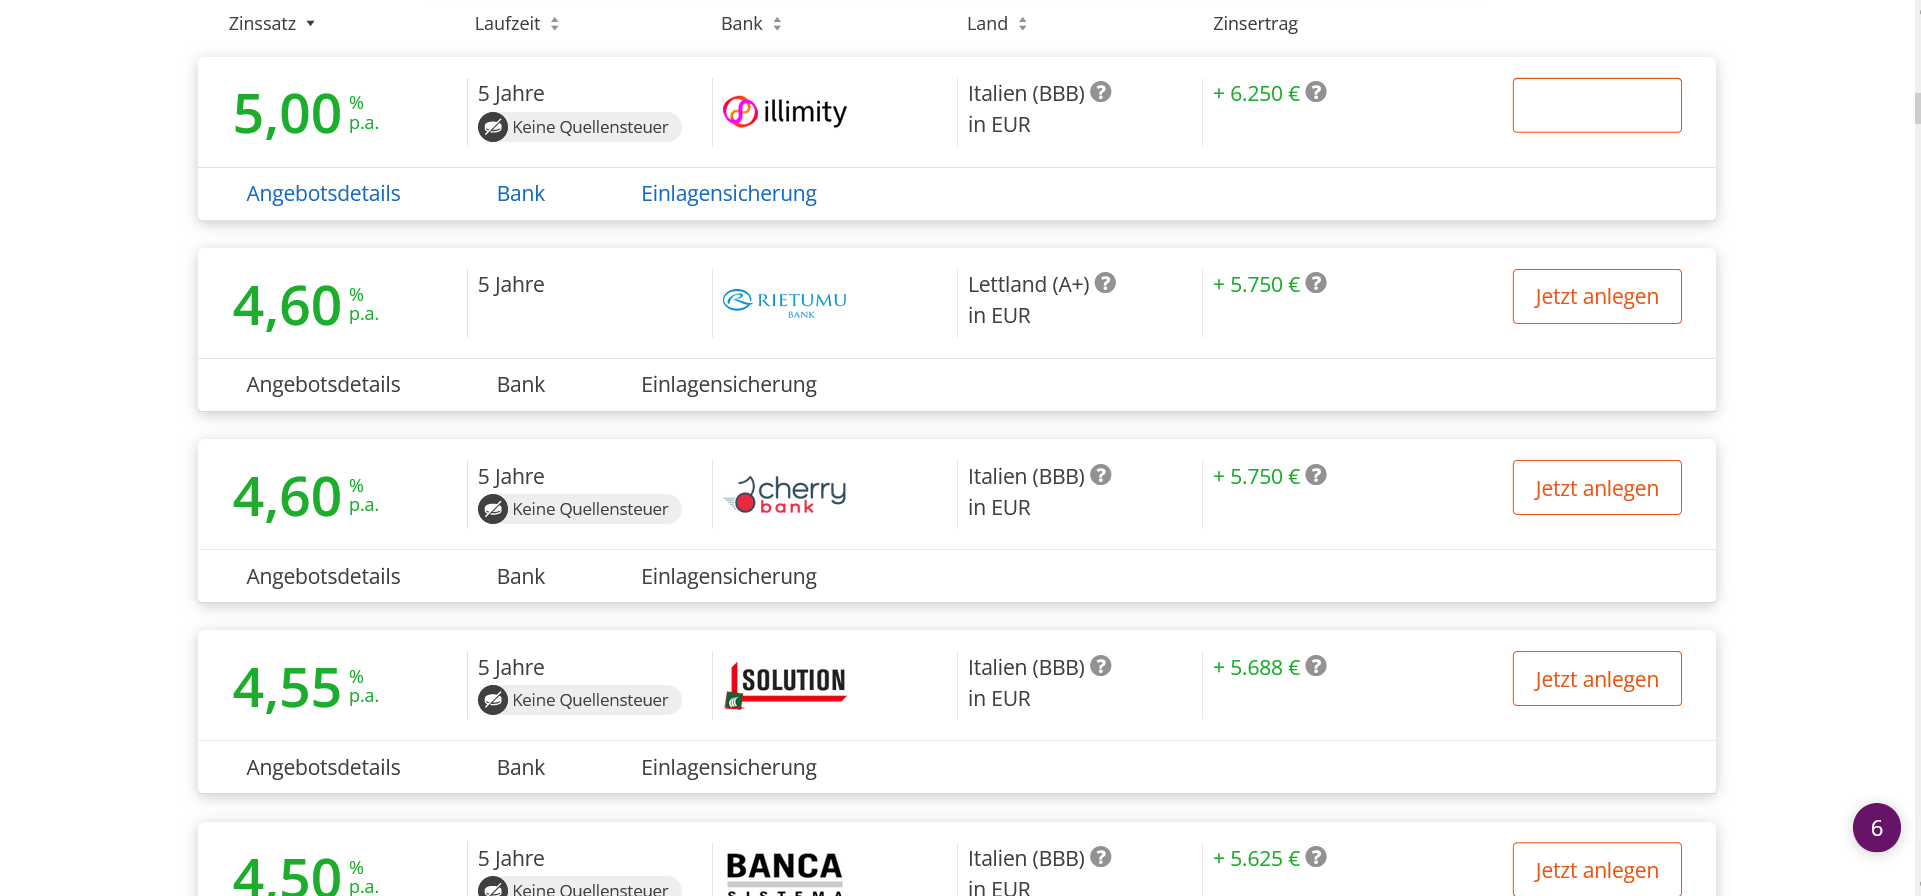Open help icon for Cherry Bank Italien (BBB)
Image resolution: width=1921 pixels, height=896 pixels.
pos(1101,475)
